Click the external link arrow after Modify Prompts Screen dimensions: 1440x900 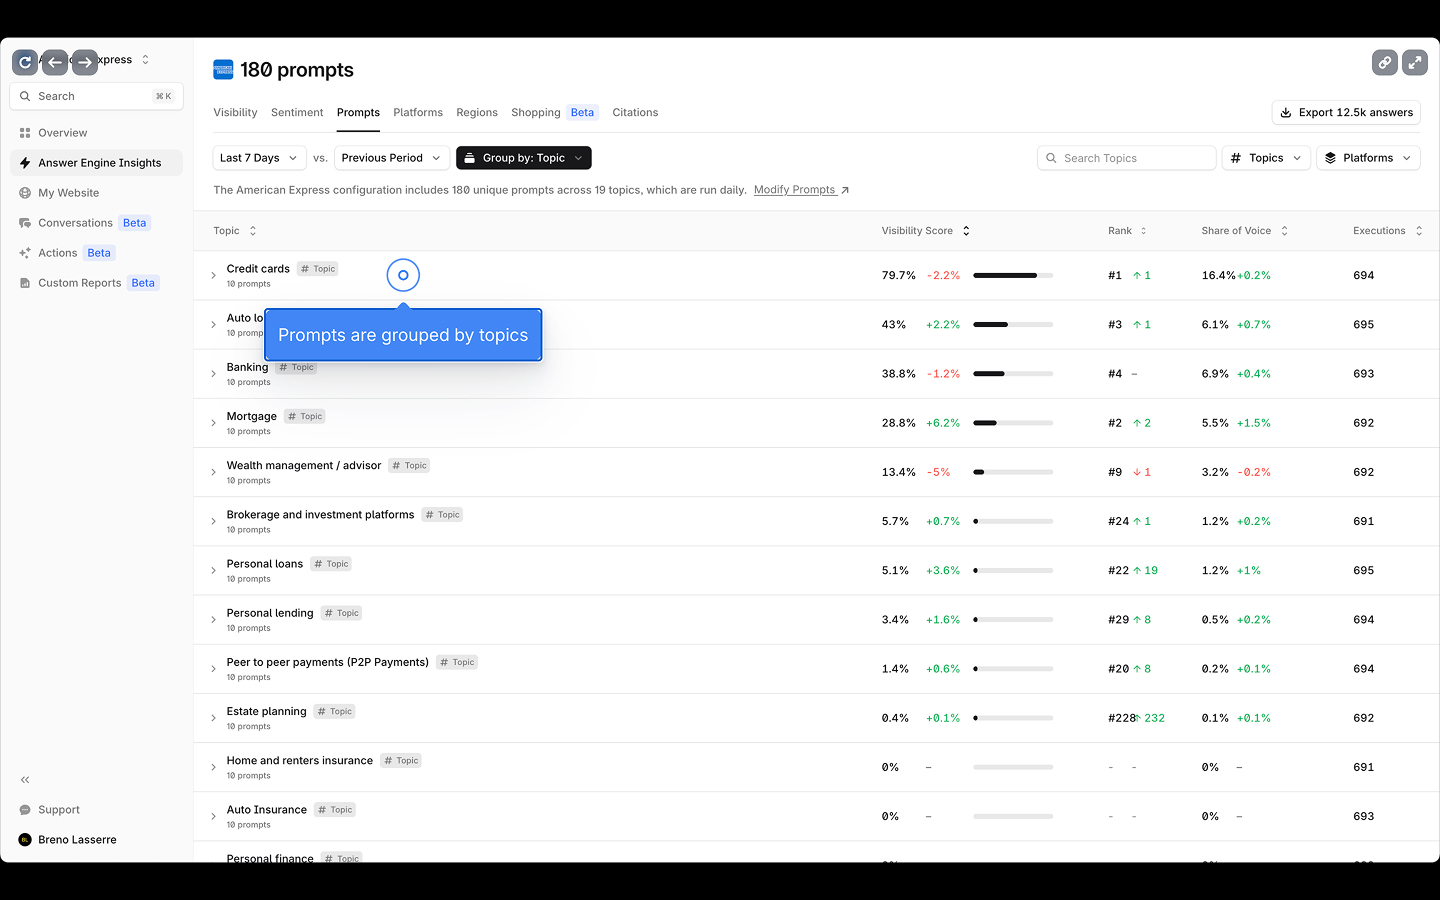pos(845,190)
